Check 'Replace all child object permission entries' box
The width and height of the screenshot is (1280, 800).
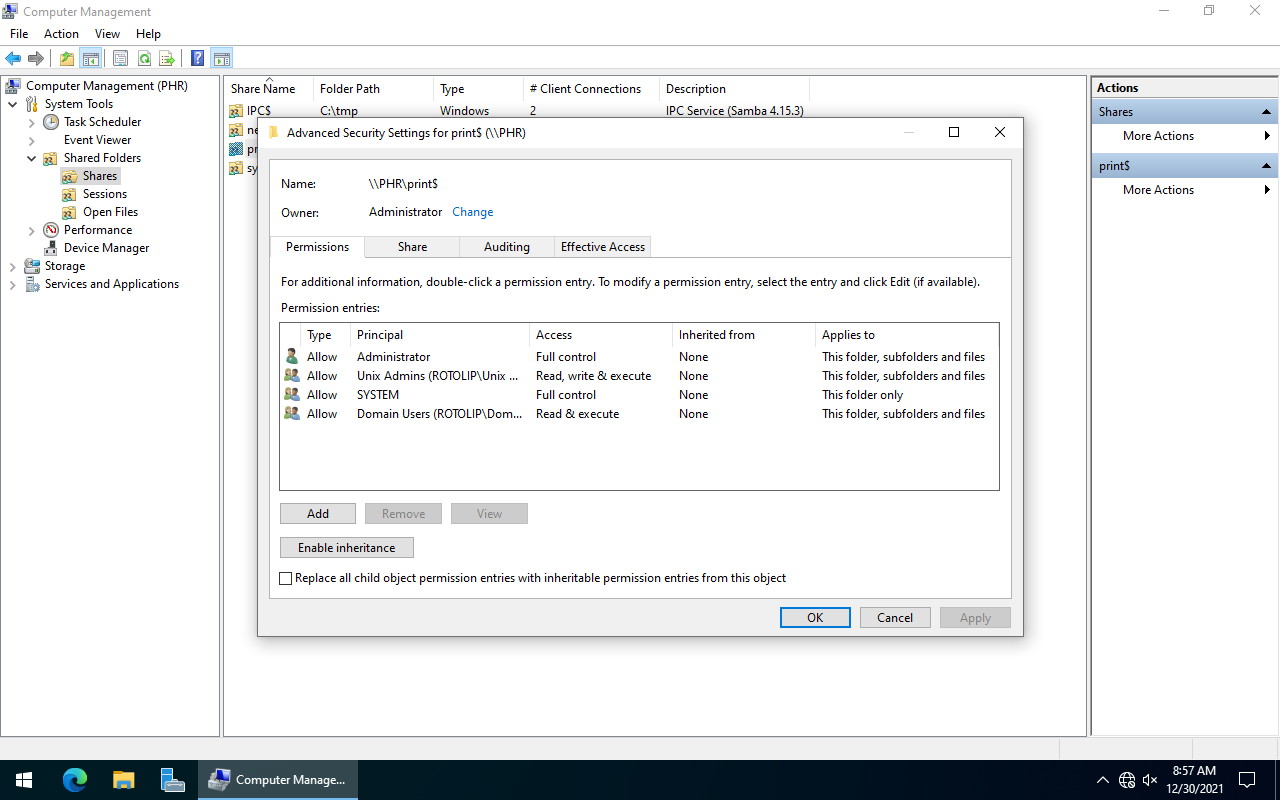(286, 578)
